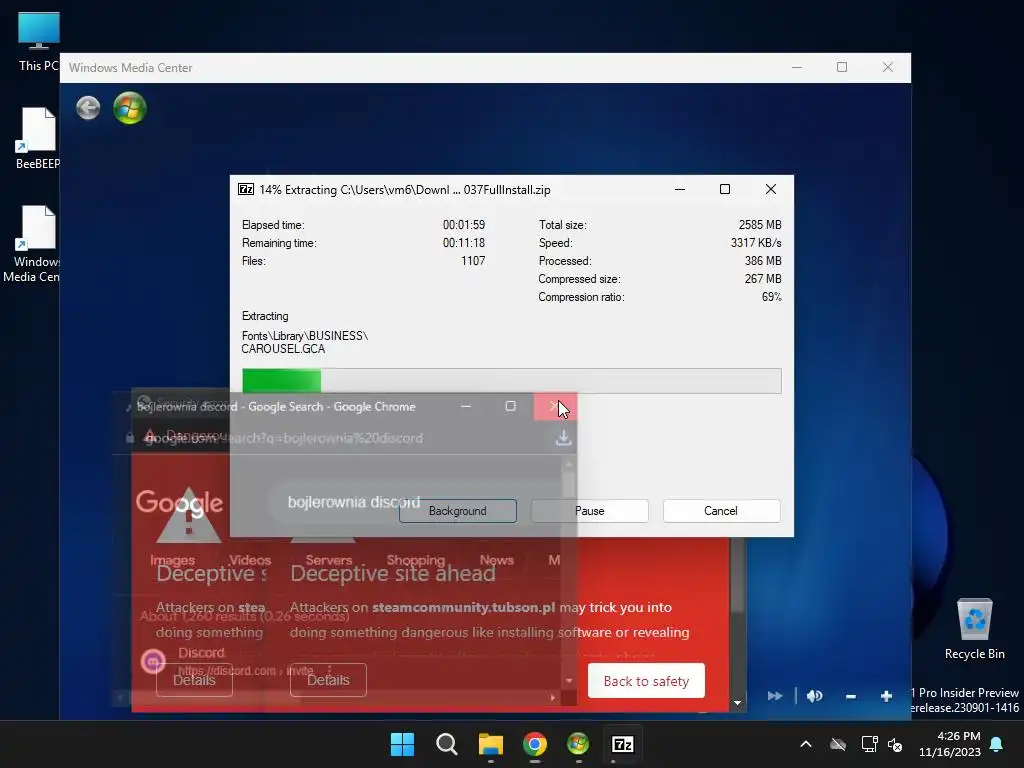Image resolution: width=1024 pixels, height=768 pixels.
Task: Click the extracting path Fonts\Library\BUSINESS text
Action: point(305,336)
